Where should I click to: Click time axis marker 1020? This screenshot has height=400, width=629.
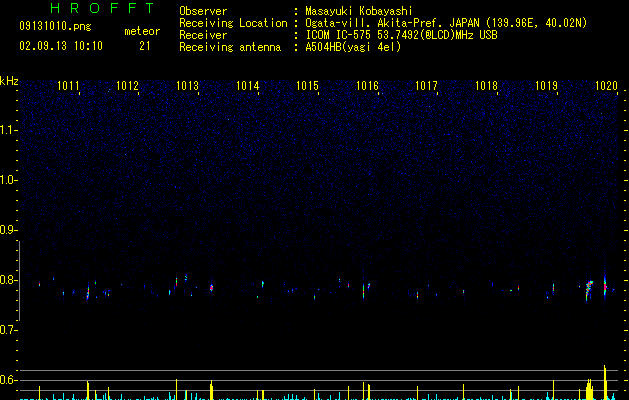(606, 86)
